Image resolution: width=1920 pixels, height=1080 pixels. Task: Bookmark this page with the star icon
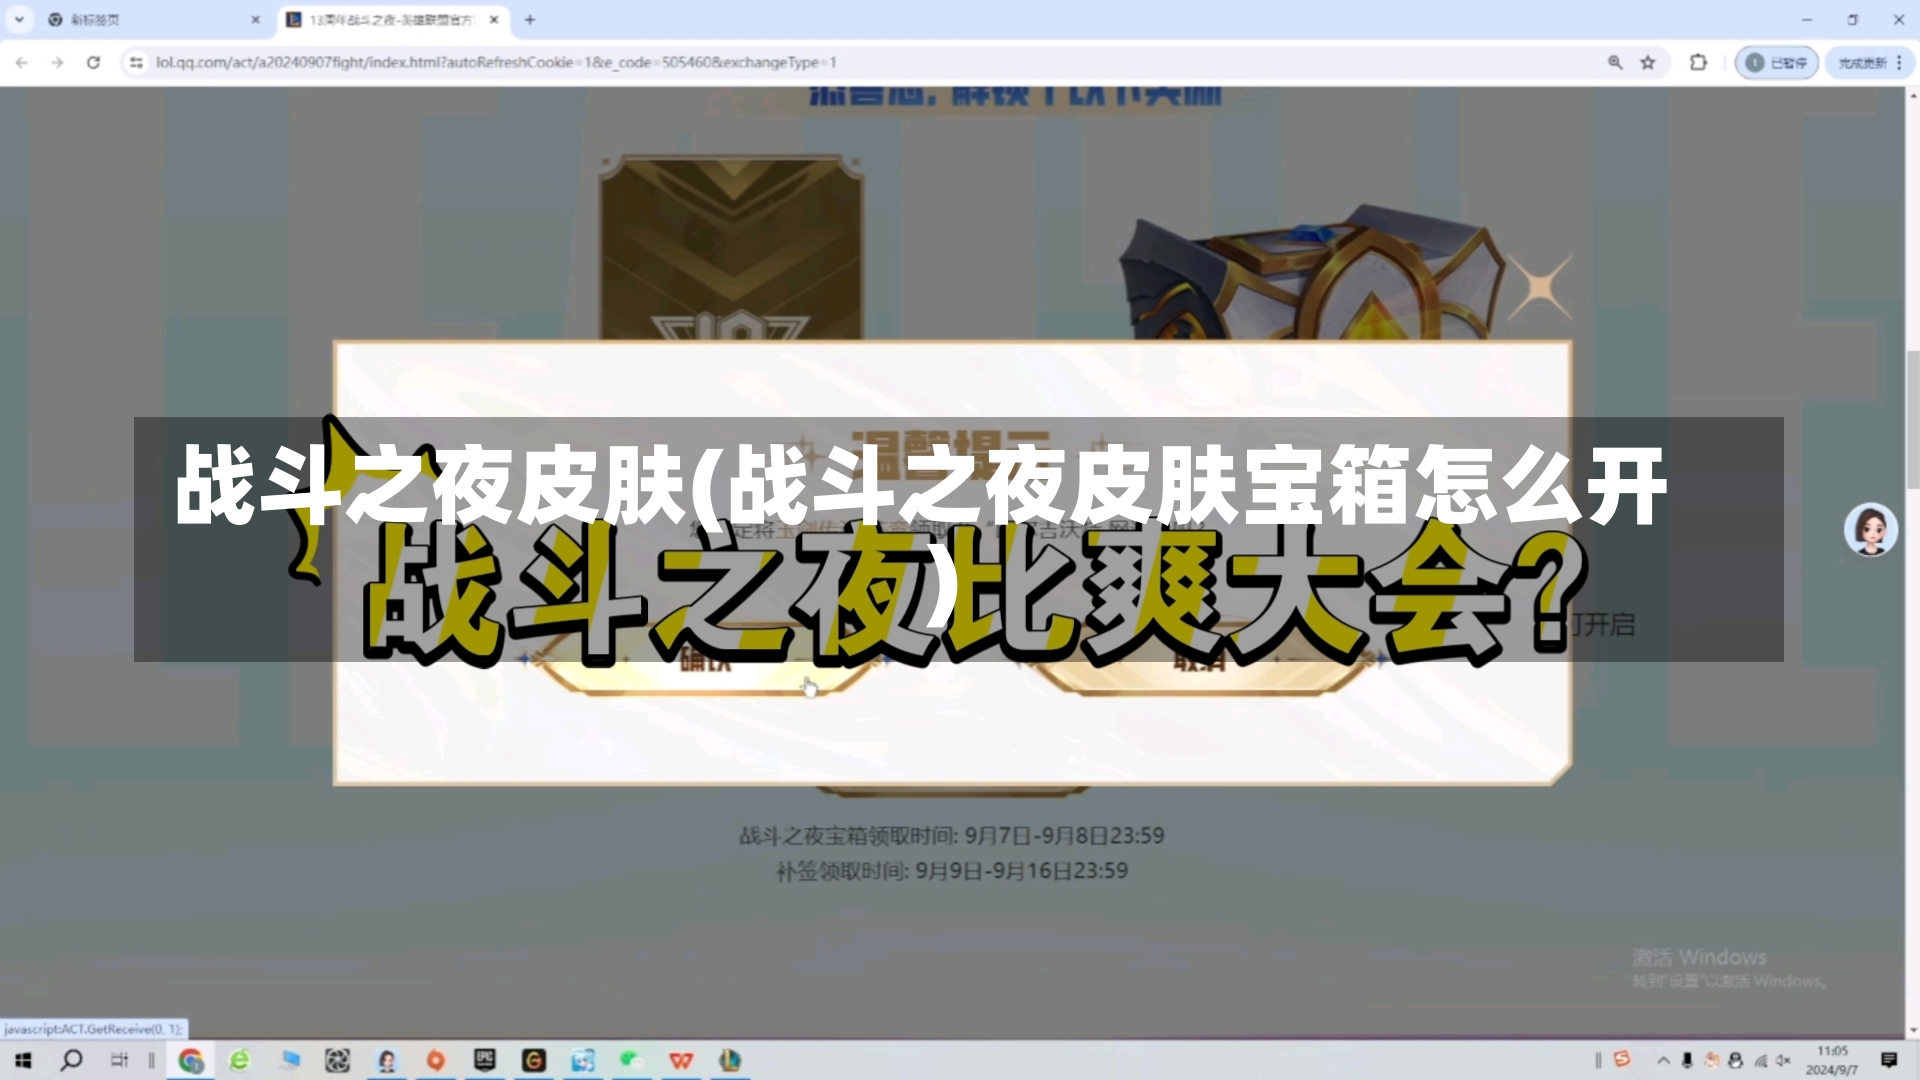(1648, 62)
